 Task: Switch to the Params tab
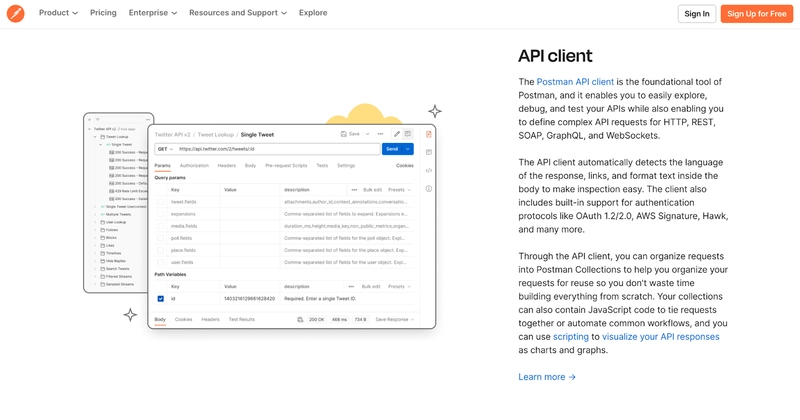pyautogui.click(x=162, y=166)
